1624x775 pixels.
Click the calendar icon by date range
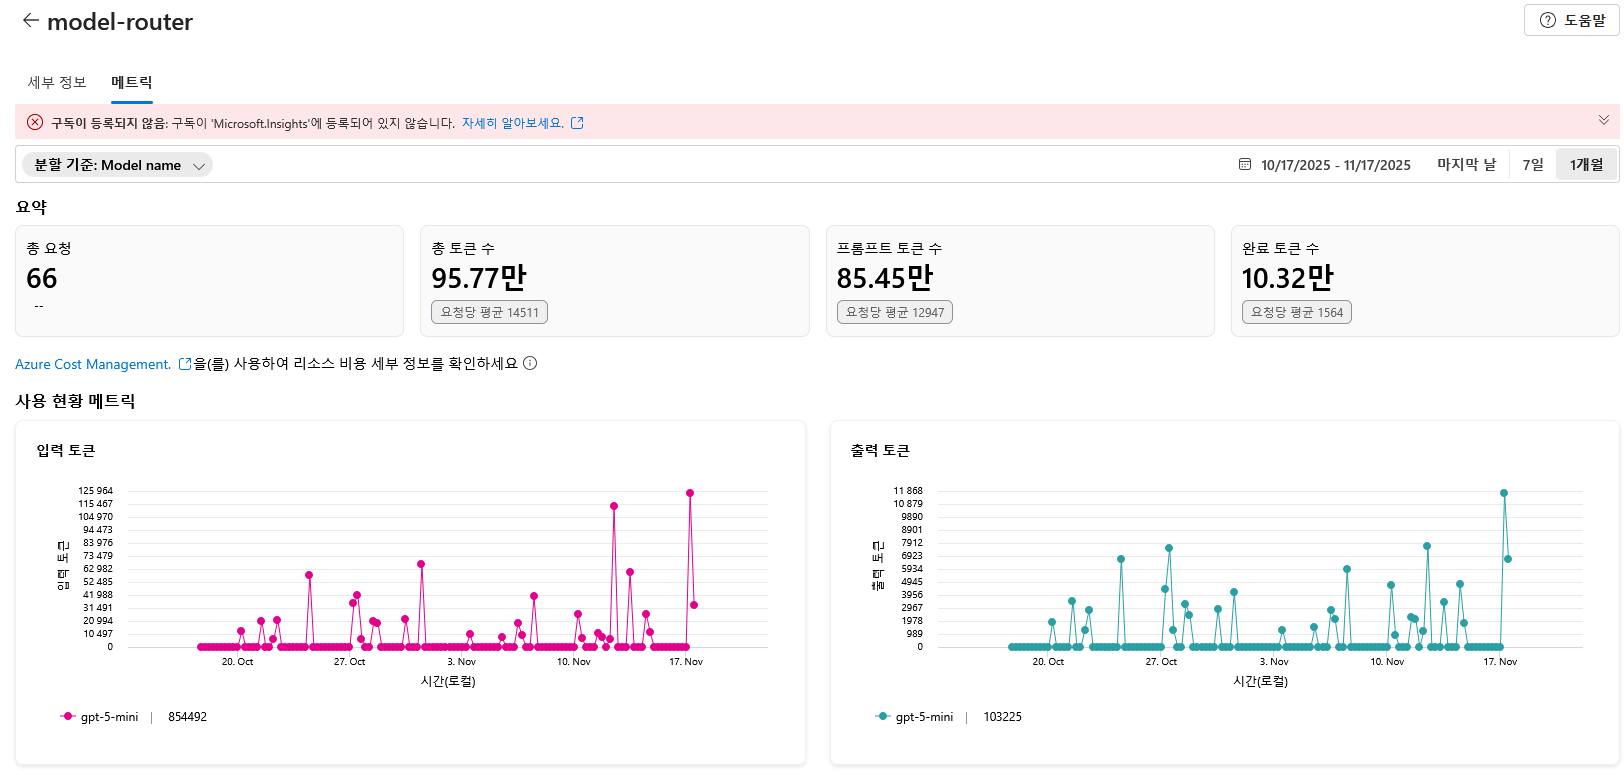click(x=1245, y=165)
